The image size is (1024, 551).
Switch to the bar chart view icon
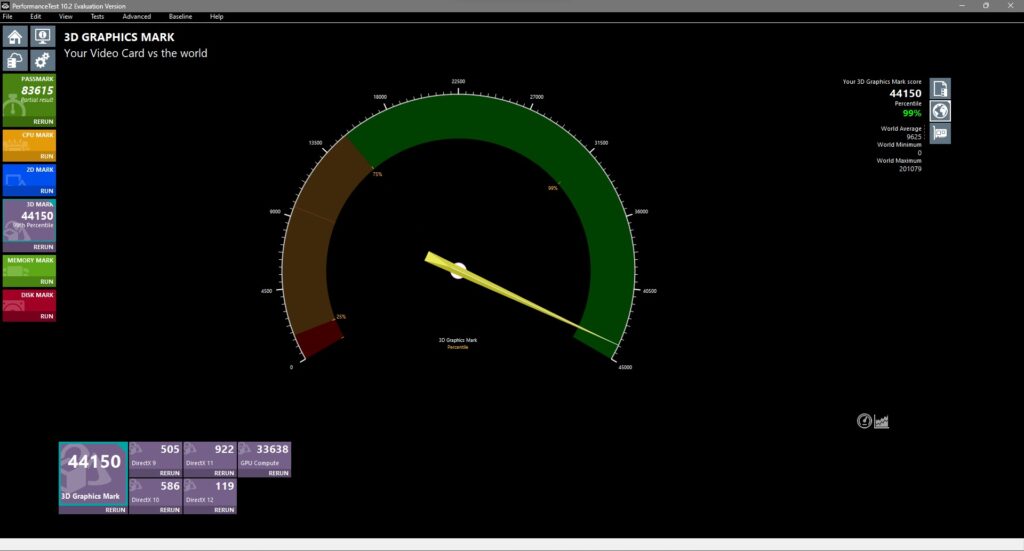click(882, 421)
